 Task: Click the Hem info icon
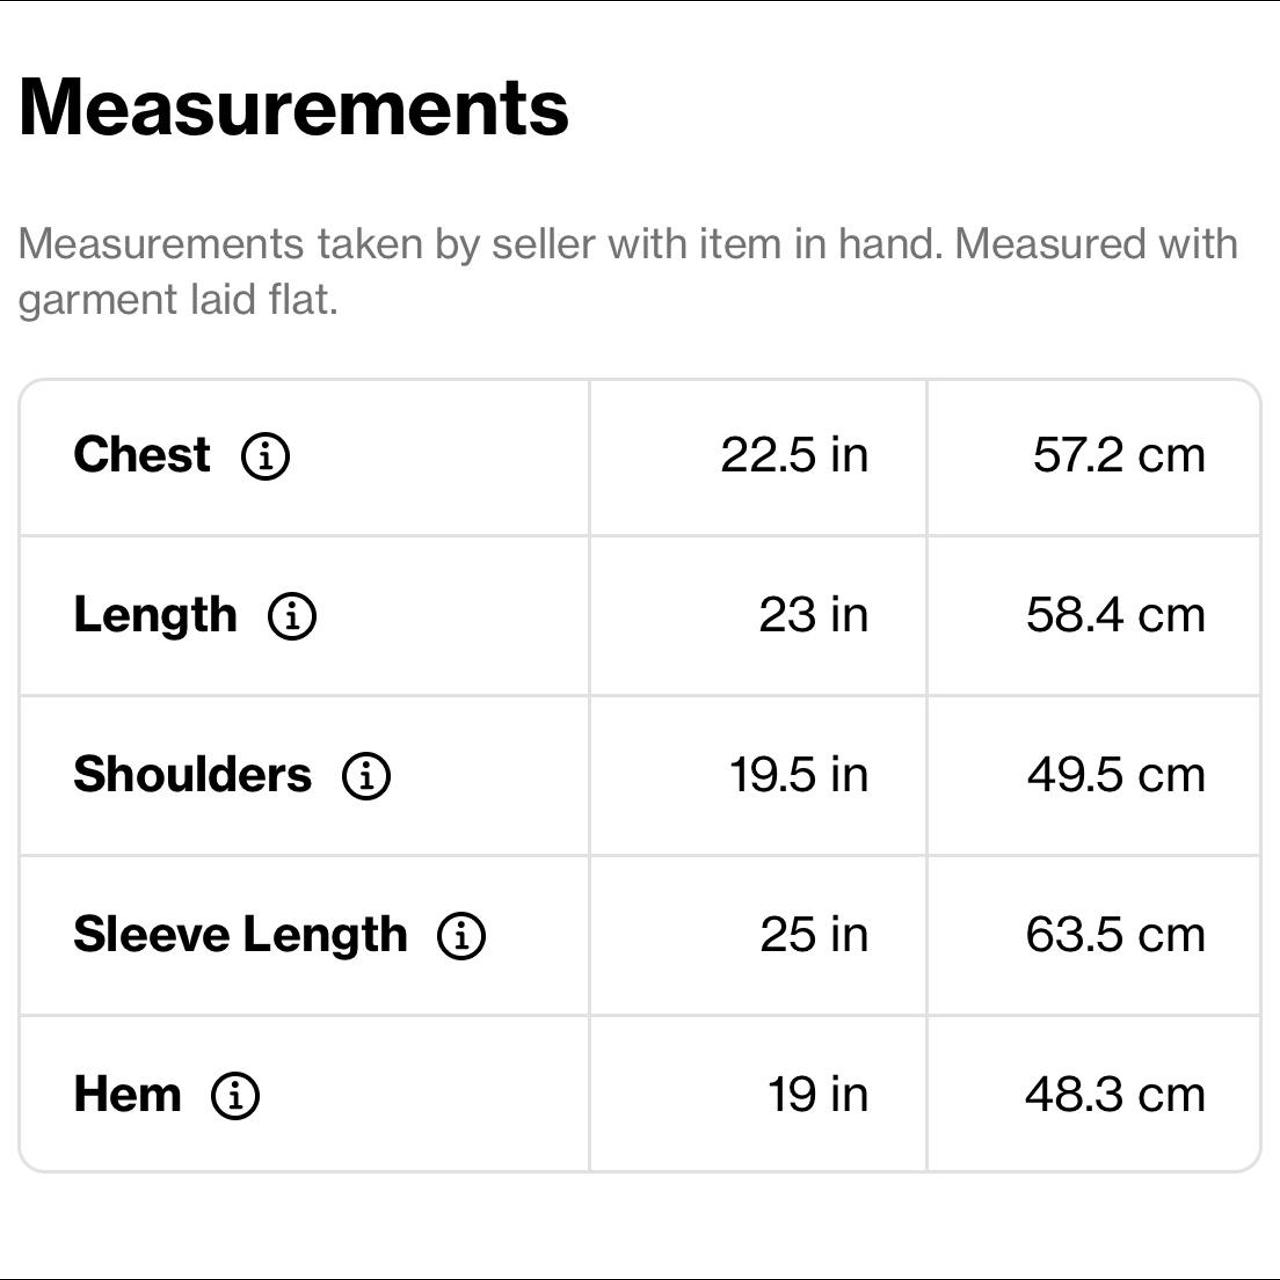pyautogui.click(x=235, y=1095)
